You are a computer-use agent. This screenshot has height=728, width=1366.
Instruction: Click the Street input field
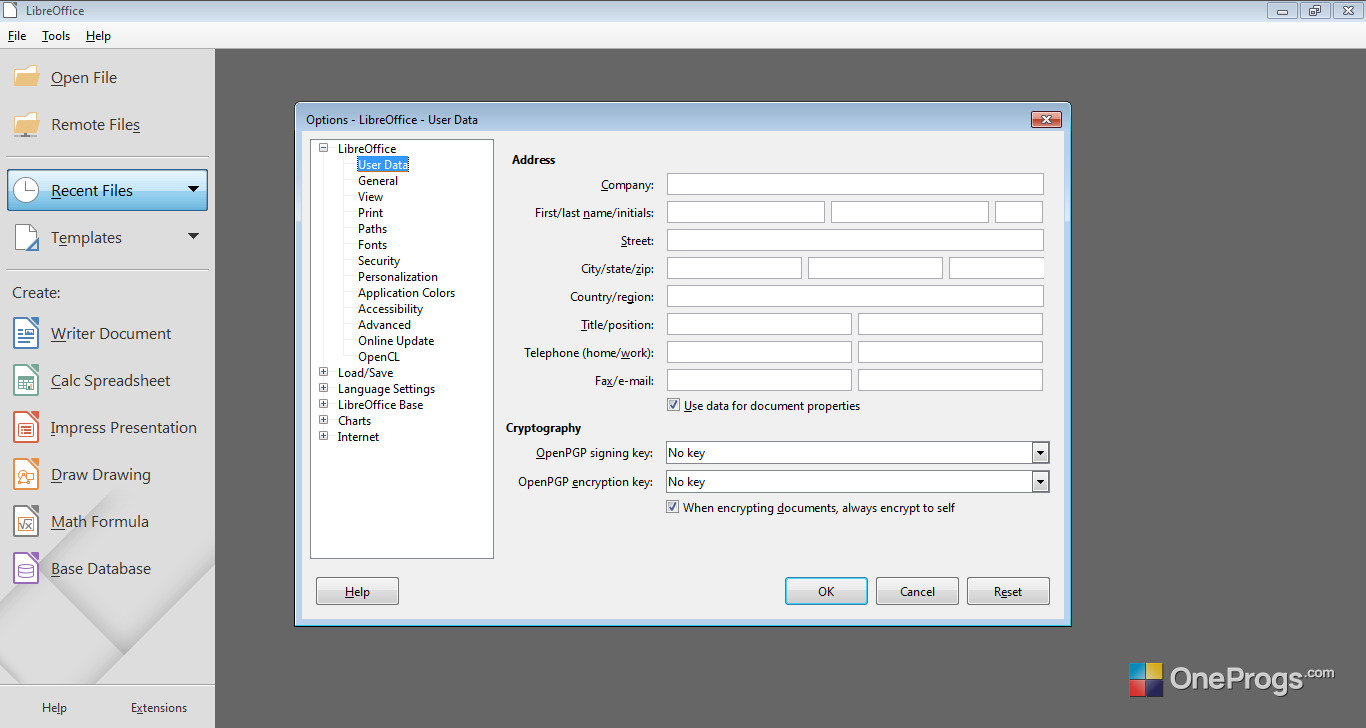tap(855, 240)
